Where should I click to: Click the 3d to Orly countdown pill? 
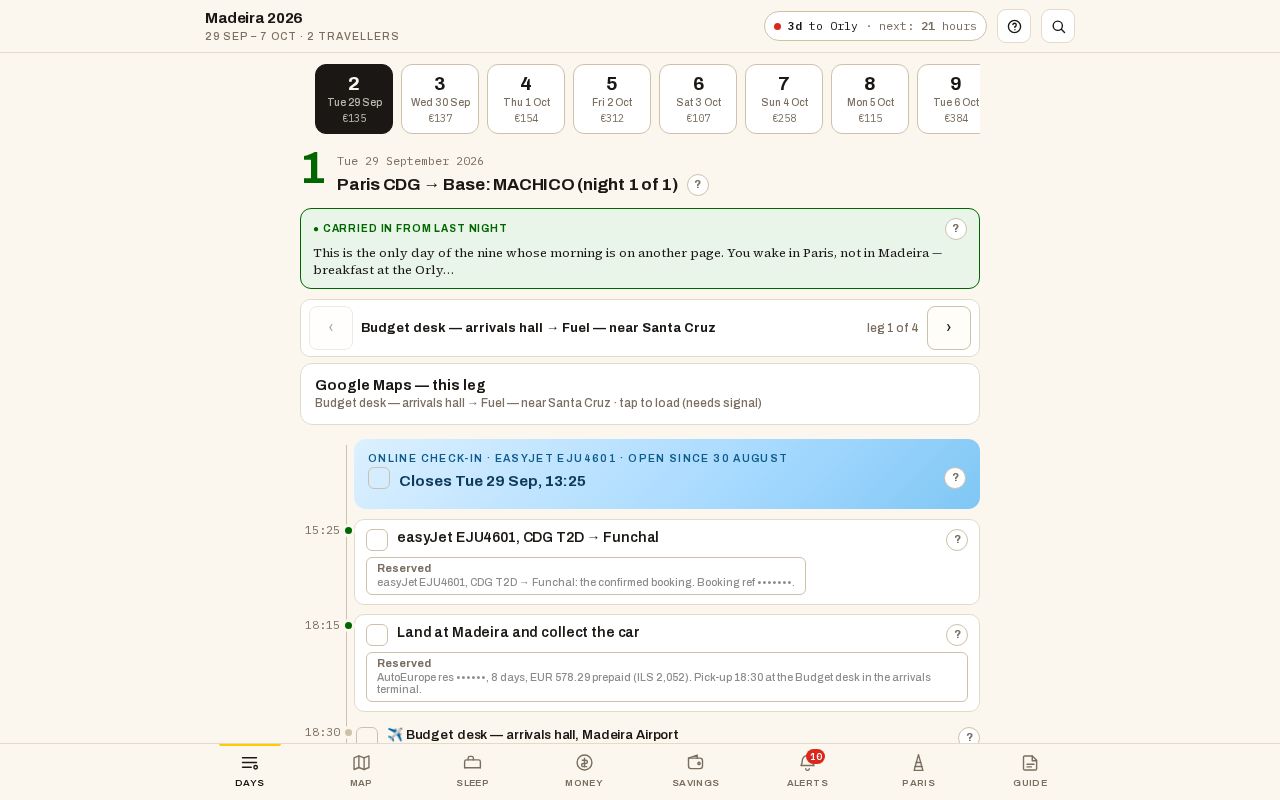point(875,26)
